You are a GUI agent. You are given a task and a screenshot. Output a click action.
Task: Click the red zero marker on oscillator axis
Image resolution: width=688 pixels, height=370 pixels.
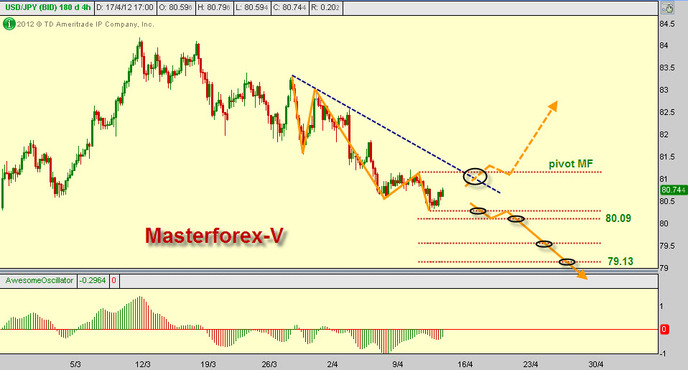pyautogui.click(x=664, y=329)
